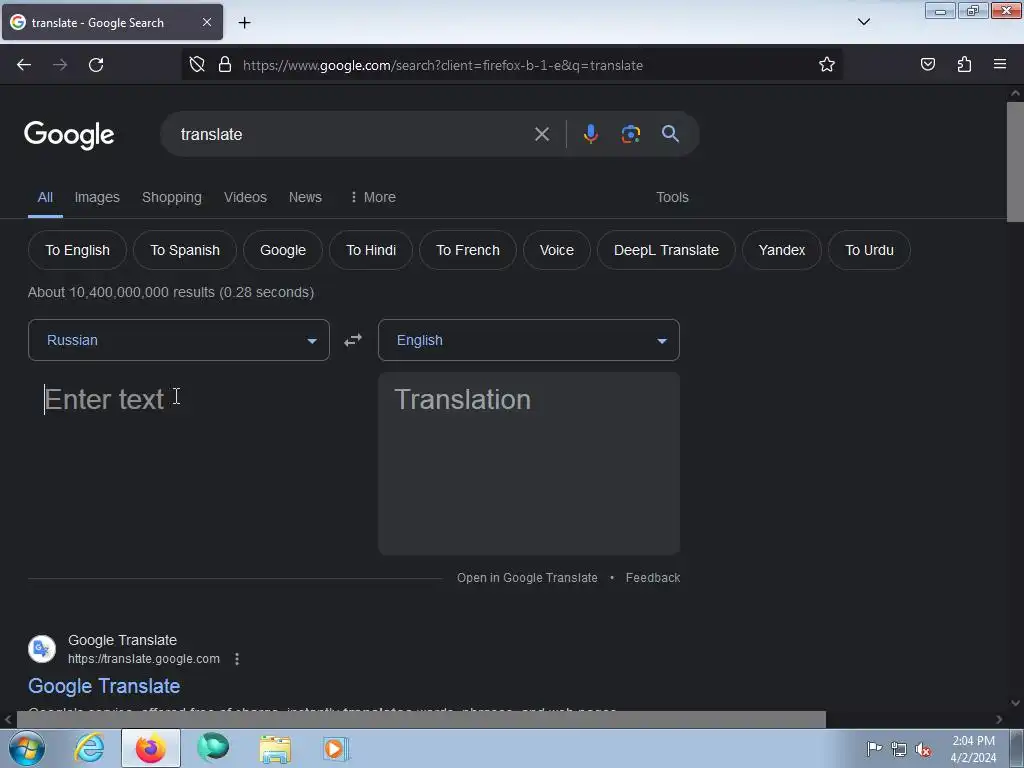Switch to the Videos tab
Image resolution: width=1024 pixels, height=768 pixels.
pos(245,197)
